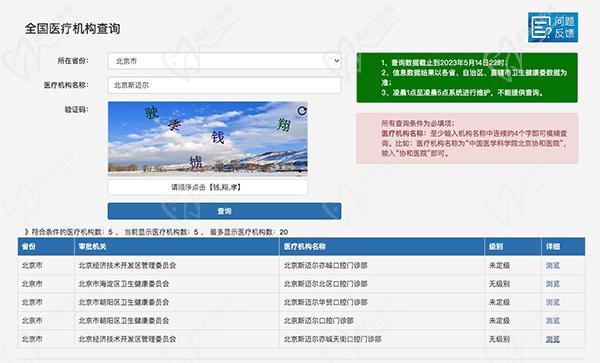
Task: Select captcha character 驶
Action: click(152, 112)
